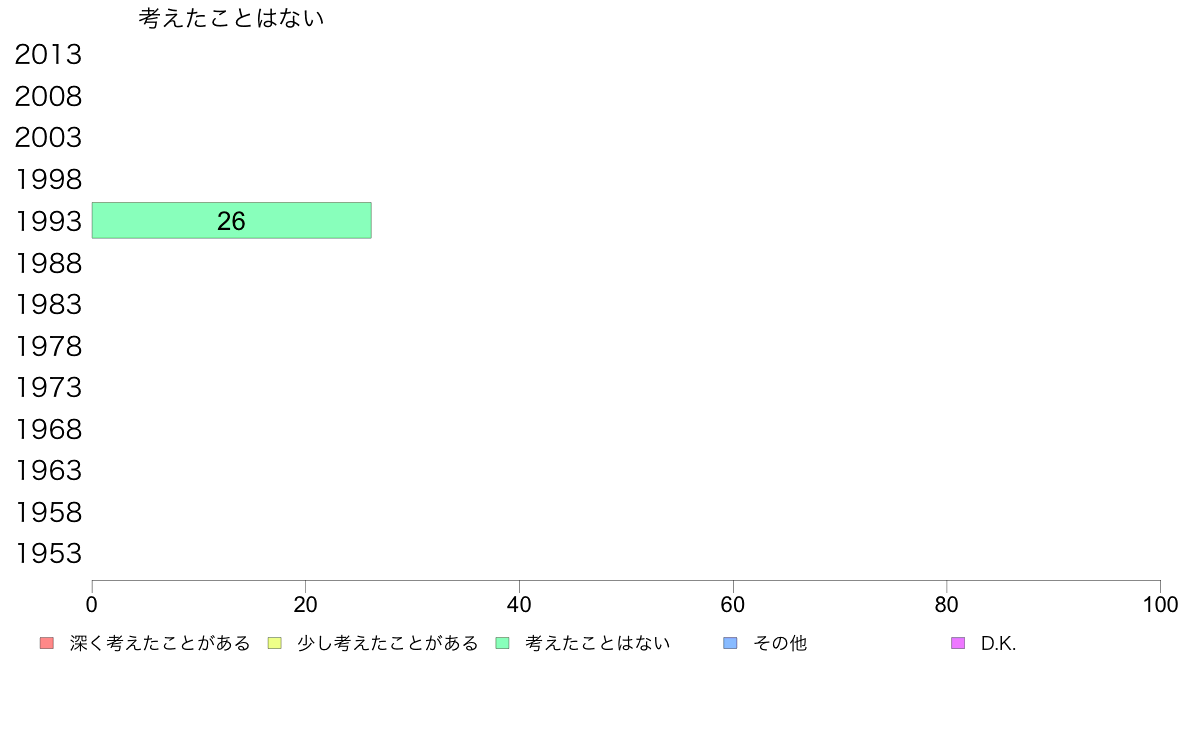Click the blue その他 legend swatch
Screen dimensions: 1188x736
point(730,643)
